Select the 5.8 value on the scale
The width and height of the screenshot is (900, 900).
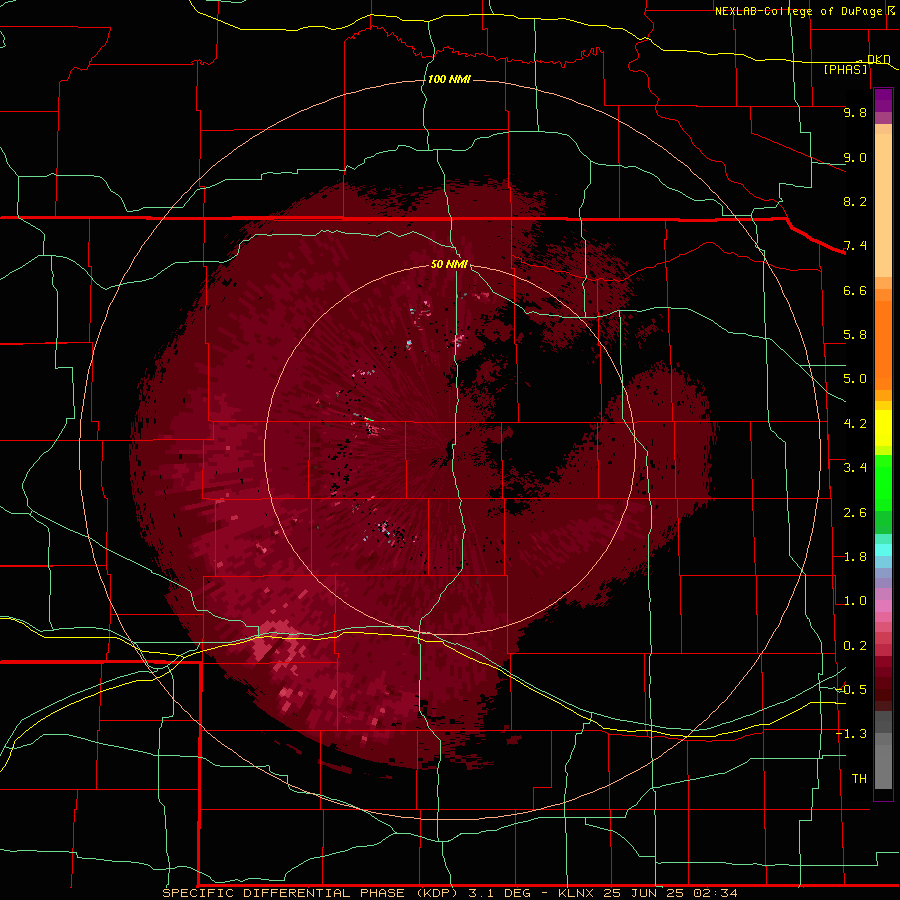click(x=855, y=335)
